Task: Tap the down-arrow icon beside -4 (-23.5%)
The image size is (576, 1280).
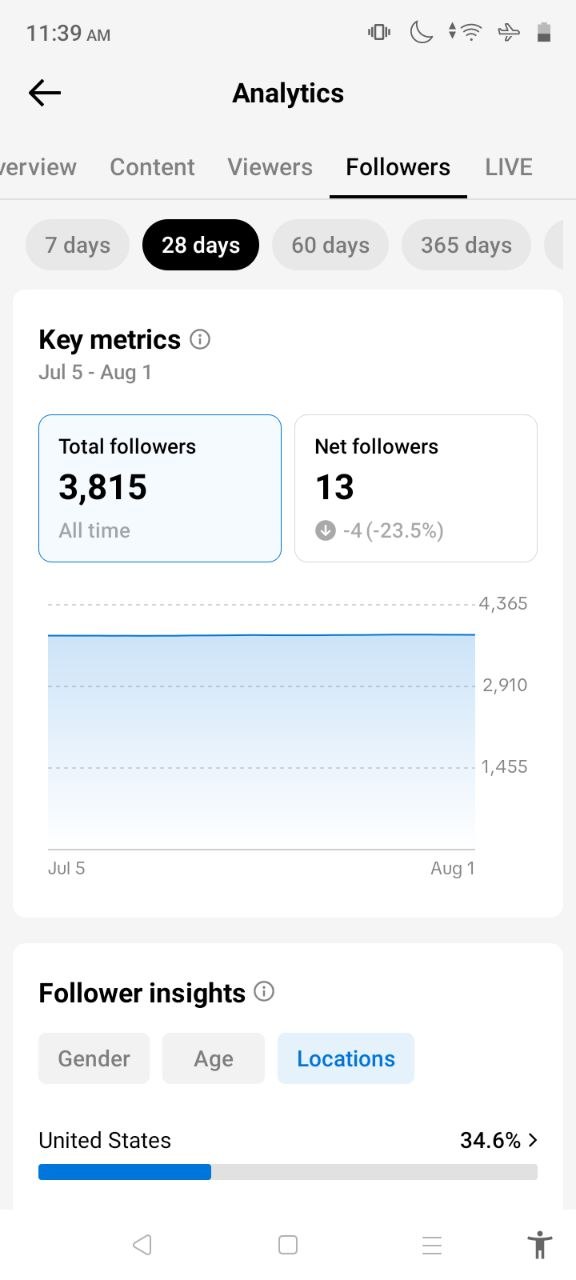Action: click(x=325, y=531)
